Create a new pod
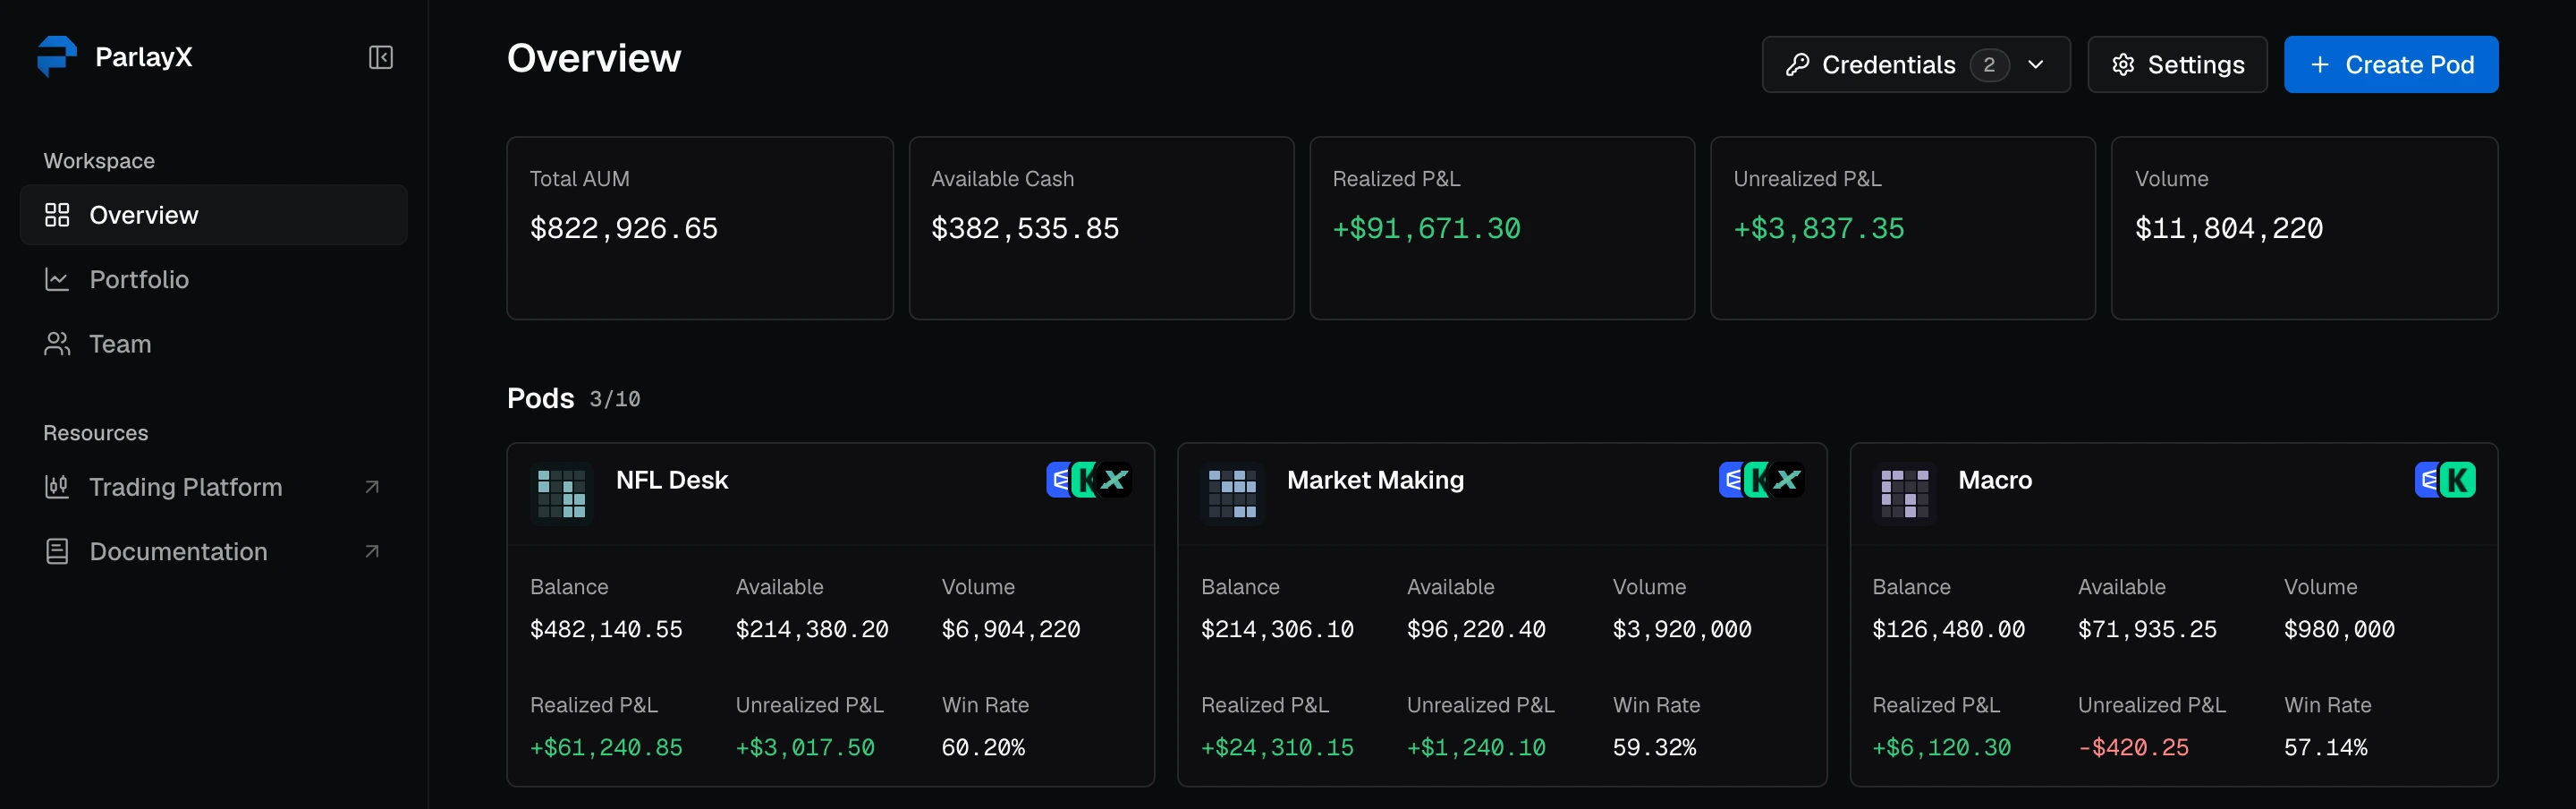The width and height of the screenshot is (2576, 809). click(x=2391, y=65)
